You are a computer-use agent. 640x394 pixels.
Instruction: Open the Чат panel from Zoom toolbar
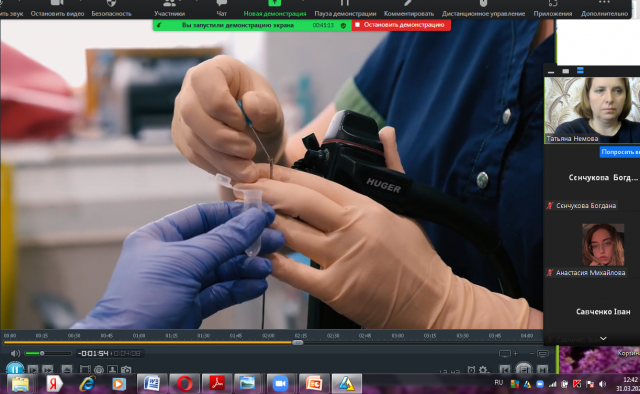coord(221,9)
